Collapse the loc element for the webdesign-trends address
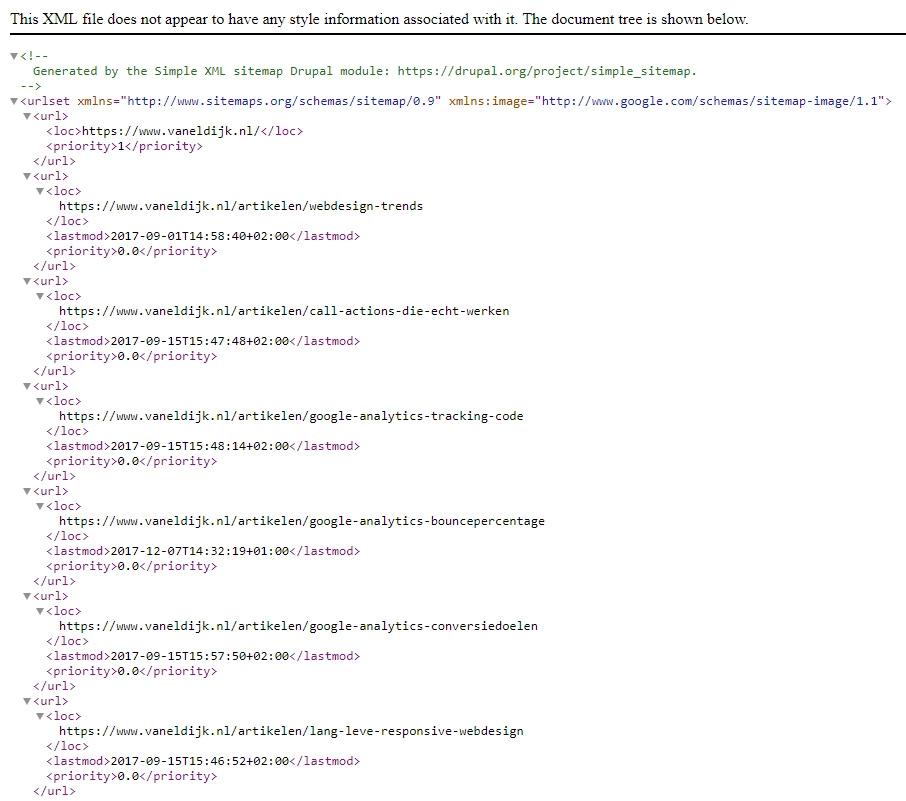This screenshot has height=801, width=906. tap(40, 191)
